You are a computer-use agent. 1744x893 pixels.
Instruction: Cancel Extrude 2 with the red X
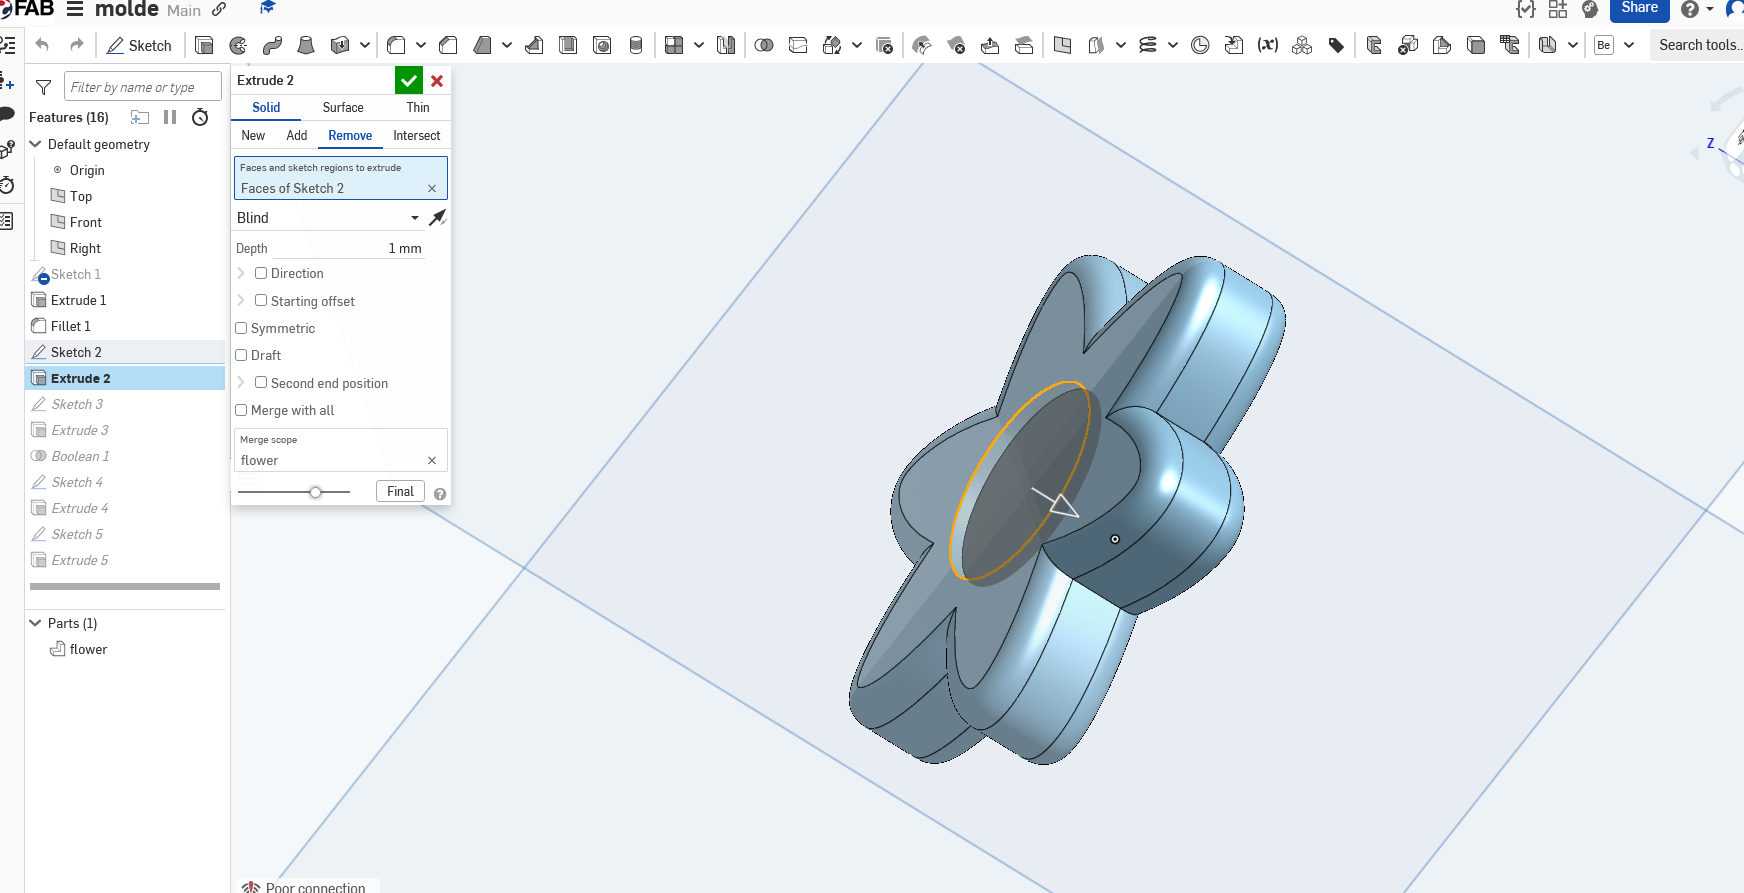[437, 81]
